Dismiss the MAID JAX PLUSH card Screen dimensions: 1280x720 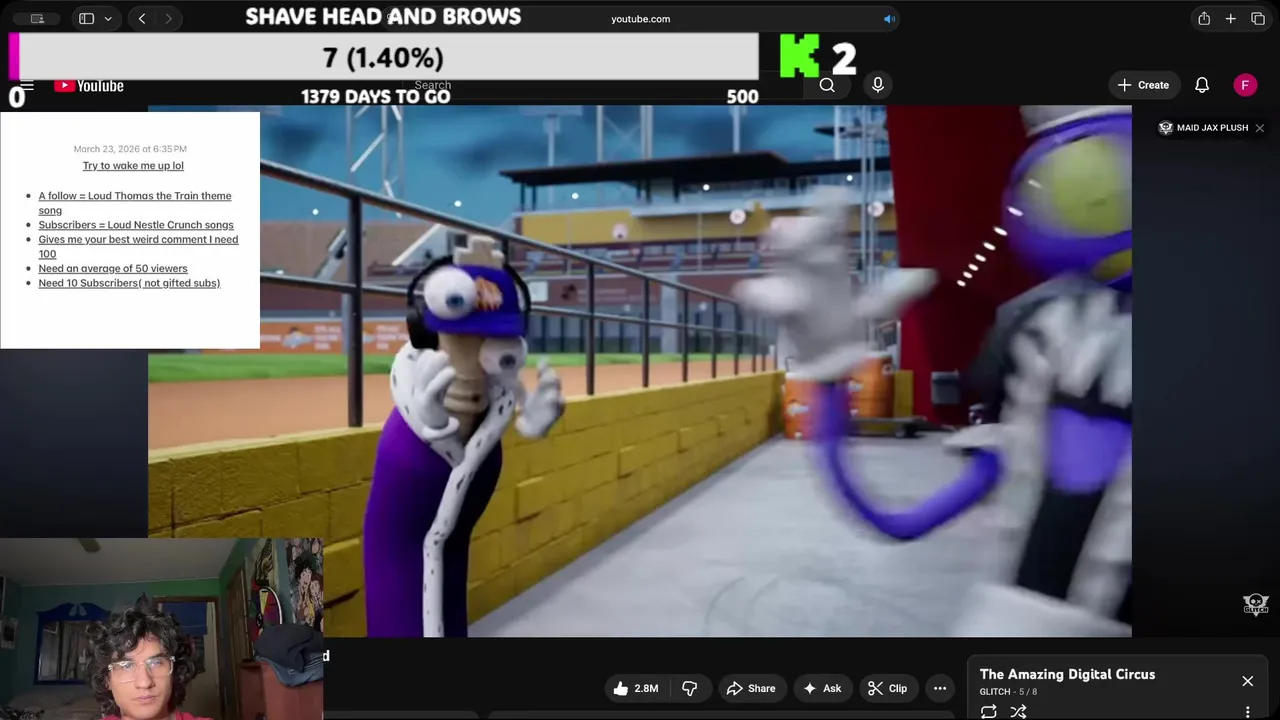pos(1260,128)
